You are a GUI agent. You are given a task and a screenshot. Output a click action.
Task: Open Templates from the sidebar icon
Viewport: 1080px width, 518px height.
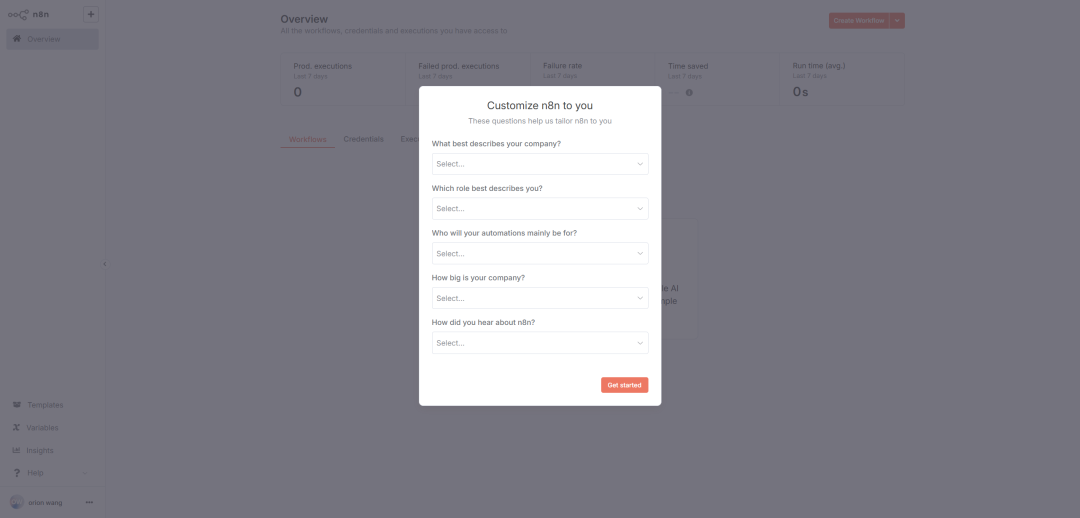tap(17, 405)
